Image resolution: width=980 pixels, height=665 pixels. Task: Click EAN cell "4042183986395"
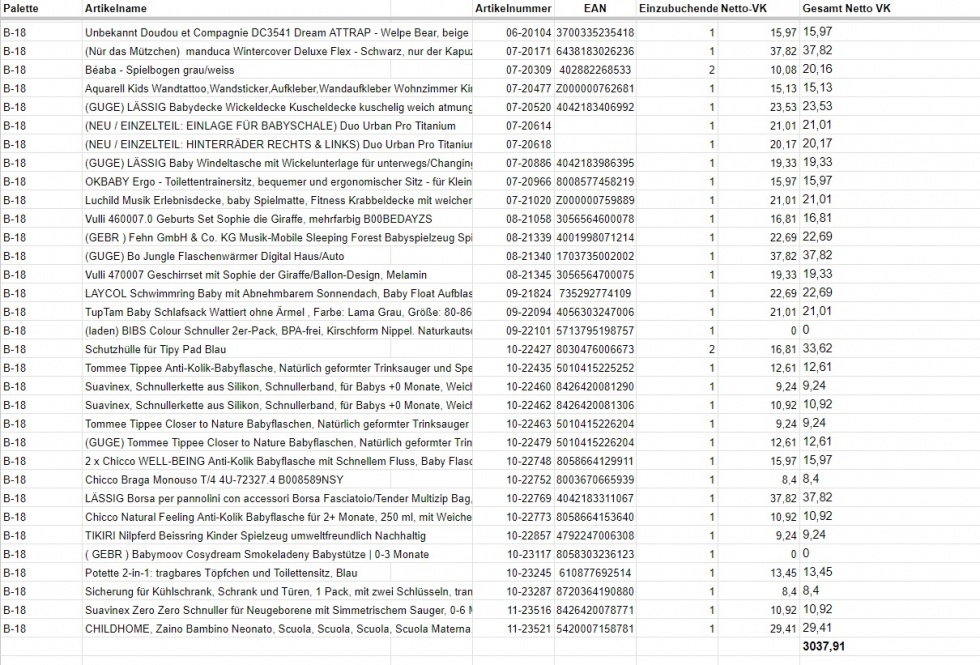point(595,163)
